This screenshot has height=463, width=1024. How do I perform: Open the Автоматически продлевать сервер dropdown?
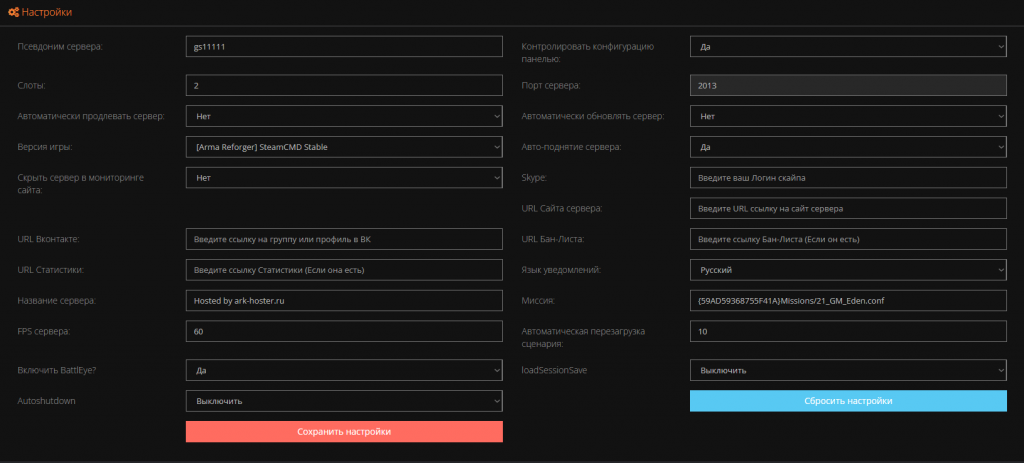point(344,116)
